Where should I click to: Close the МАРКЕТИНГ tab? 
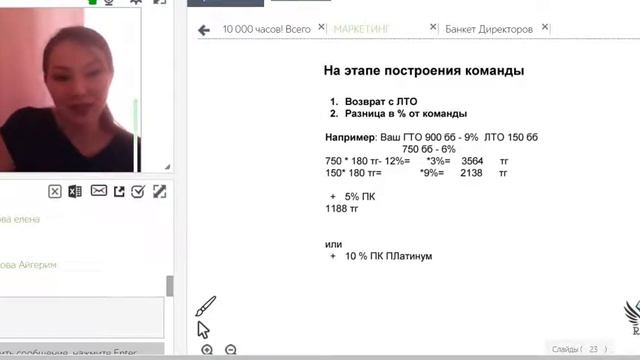433,27
